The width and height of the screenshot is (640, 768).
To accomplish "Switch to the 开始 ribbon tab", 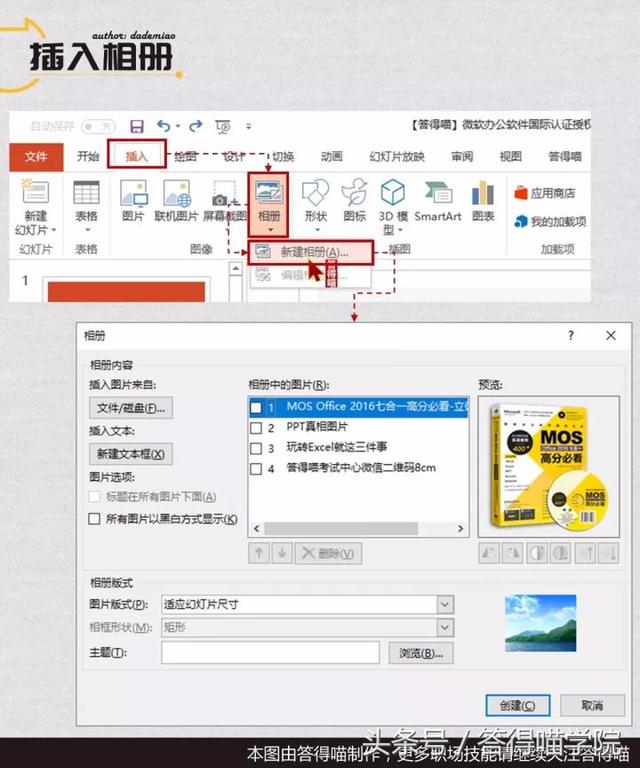I will click(x=88, y=156).
